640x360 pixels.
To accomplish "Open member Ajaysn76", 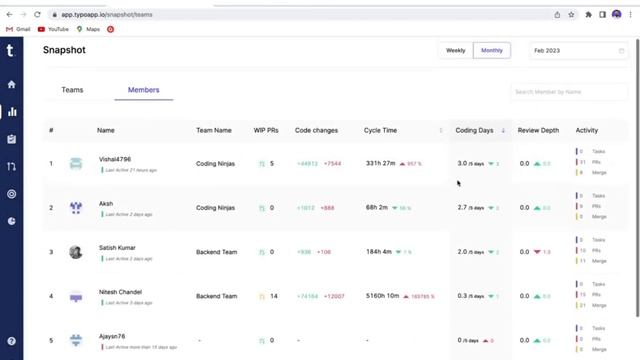I will click(112, 336).
